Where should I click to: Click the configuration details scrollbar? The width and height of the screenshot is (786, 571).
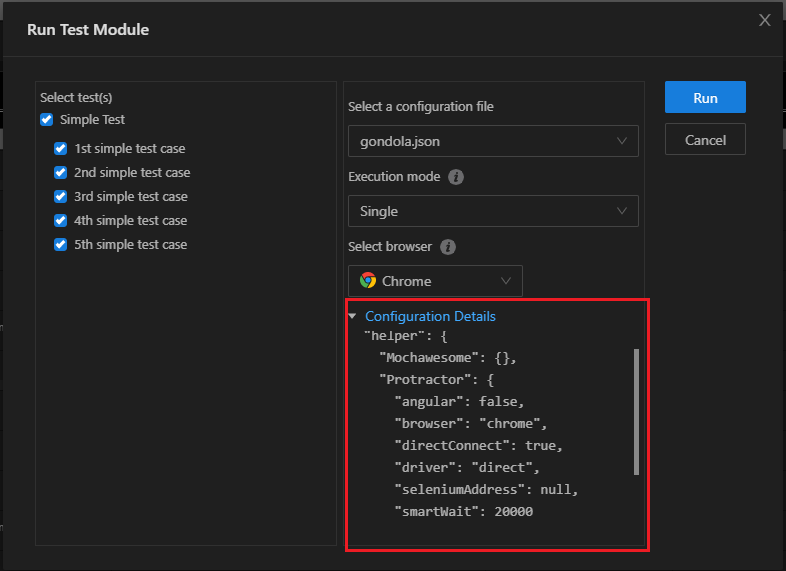[x=636, y=411]
